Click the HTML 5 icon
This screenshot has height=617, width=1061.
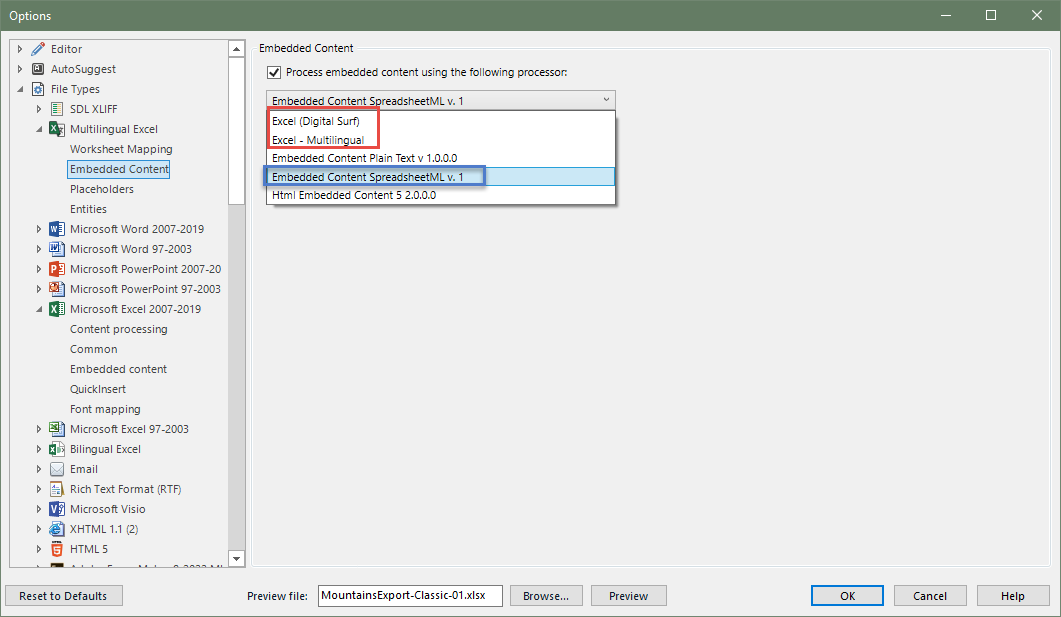pyautogui.click(x=57, y=549)
